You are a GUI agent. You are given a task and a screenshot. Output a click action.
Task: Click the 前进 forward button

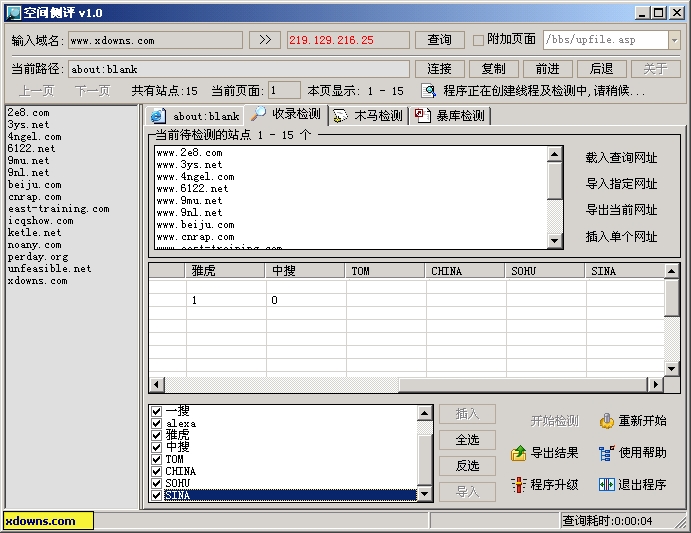[x=548, y=69]
